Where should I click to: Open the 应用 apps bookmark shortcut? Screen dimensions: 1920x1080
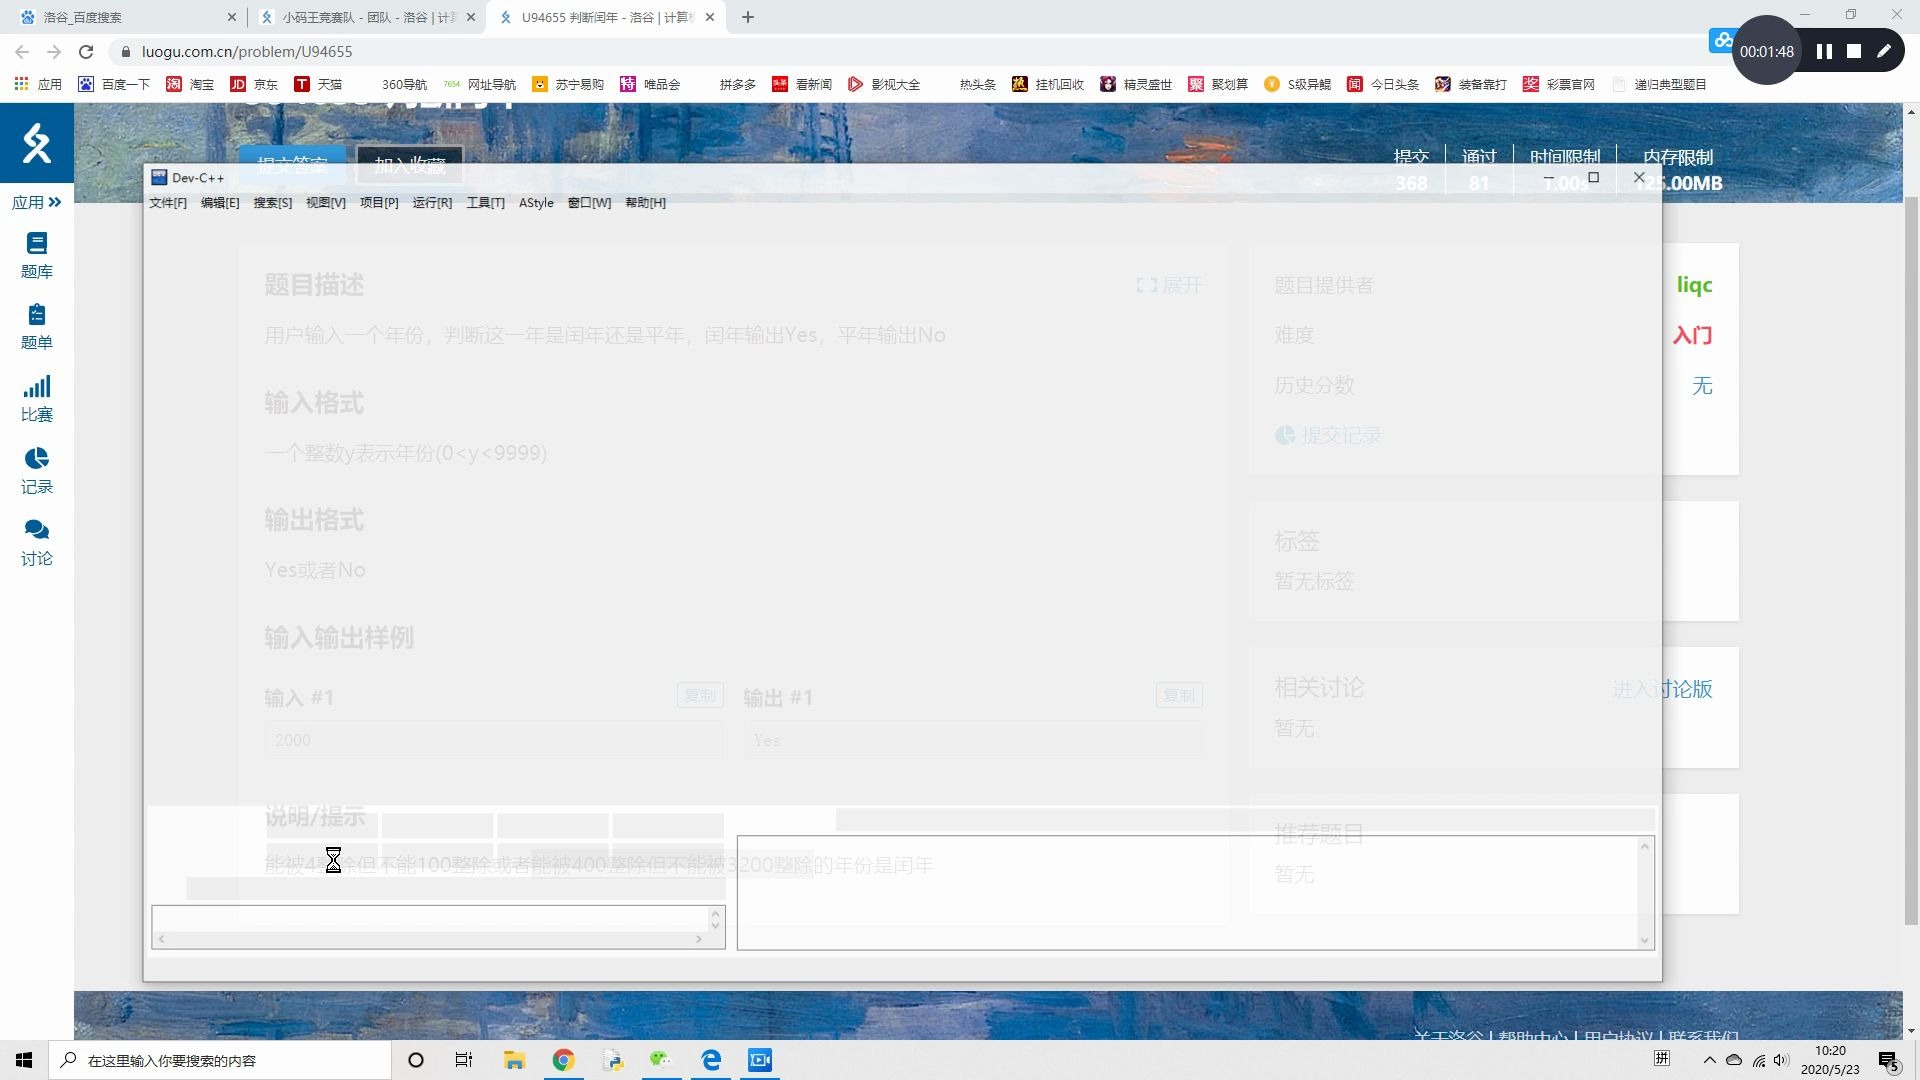coord(38,84)
